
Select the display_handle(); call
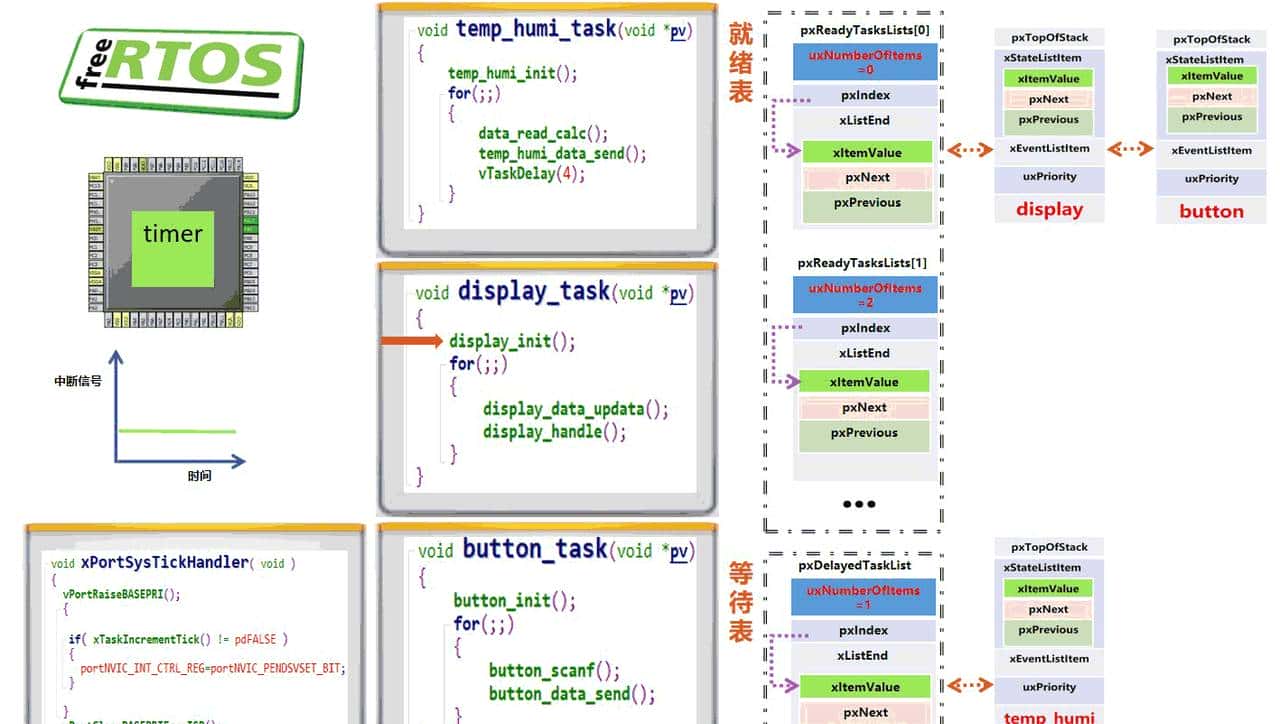tap(555, 432)
